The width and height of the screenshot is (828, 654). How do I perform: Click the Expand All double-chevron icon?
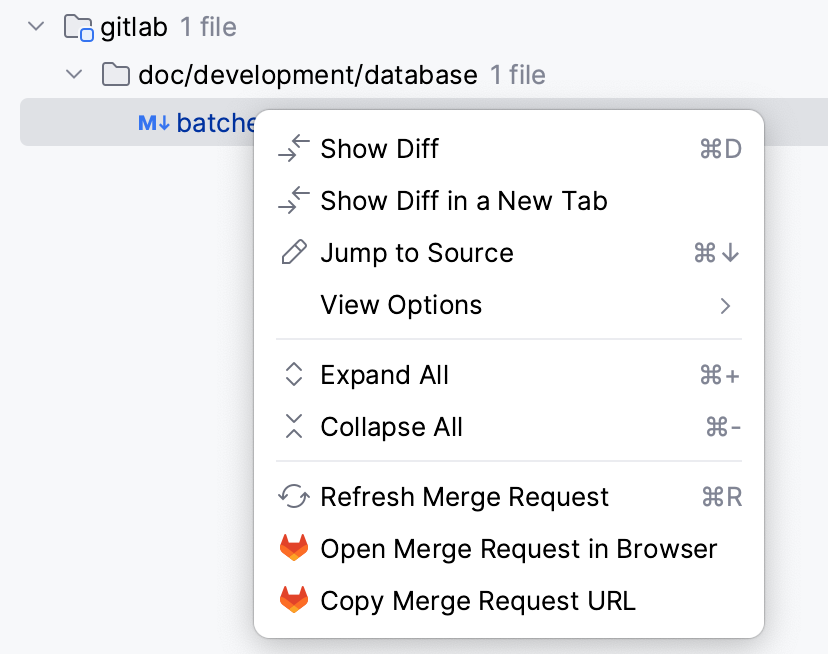point(293,374)
